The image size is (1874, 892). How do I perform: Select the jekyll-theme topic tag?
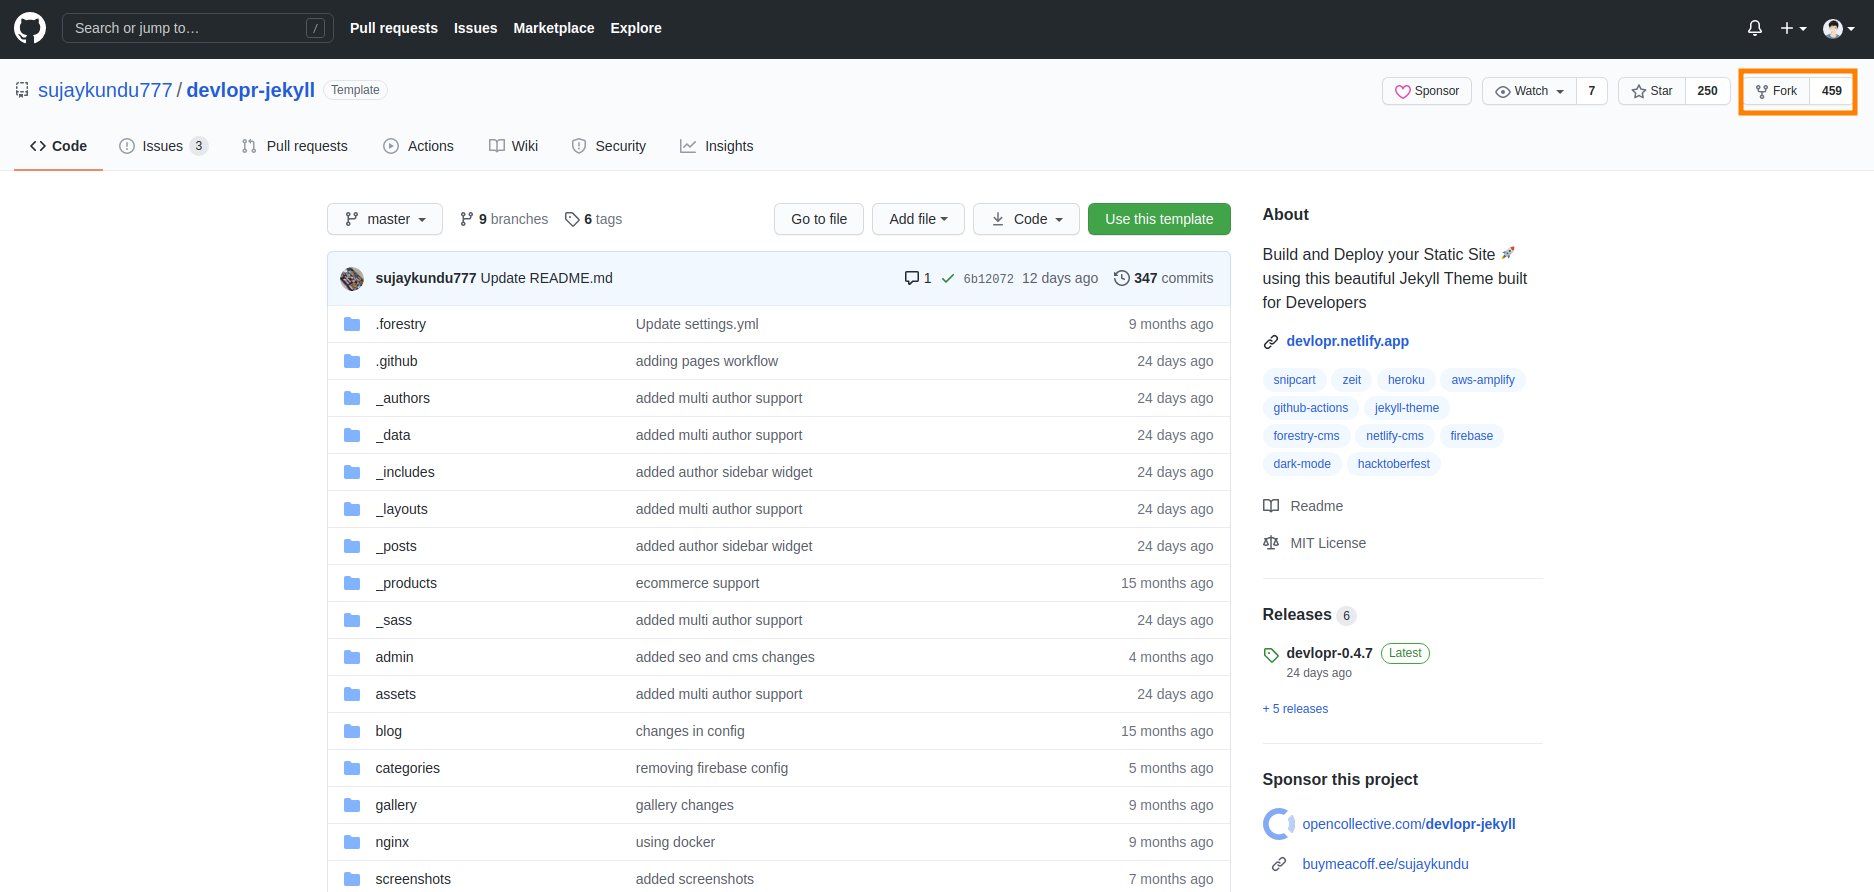tap(1407, 408)
